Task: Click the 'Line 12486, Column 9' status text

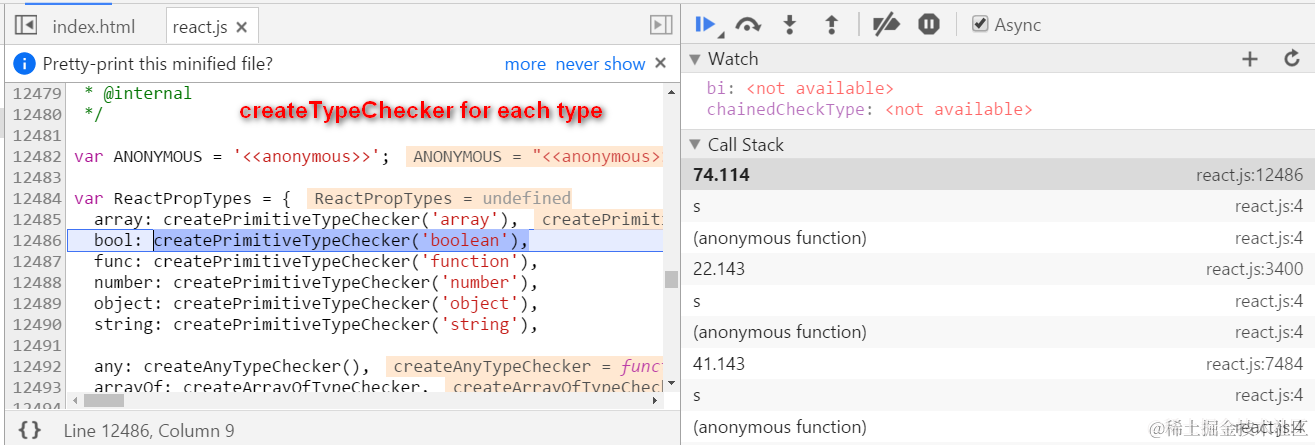Action: tap(149, 431)
